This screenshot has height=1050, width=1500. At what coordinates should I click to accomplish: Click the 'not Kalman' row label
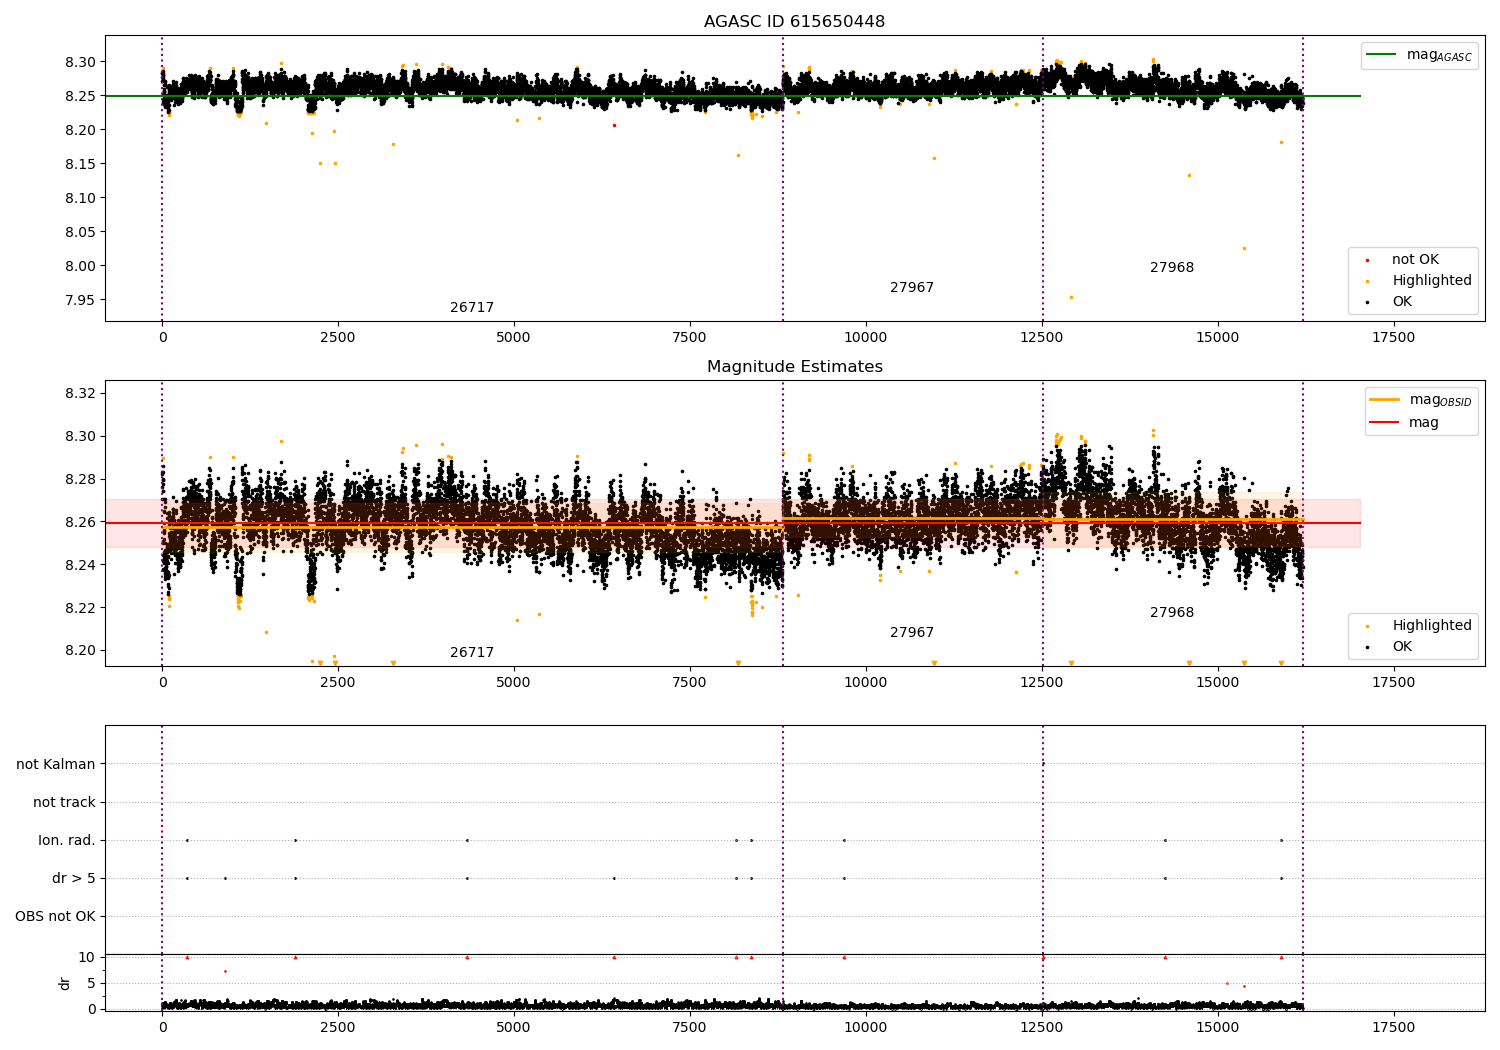tap(56, 765)
